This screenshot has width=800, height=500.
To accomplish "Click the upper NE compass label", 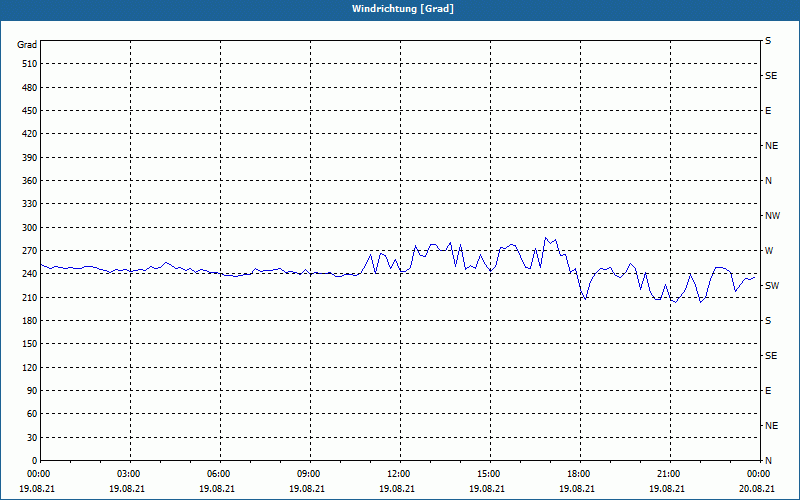I will 771,146.
